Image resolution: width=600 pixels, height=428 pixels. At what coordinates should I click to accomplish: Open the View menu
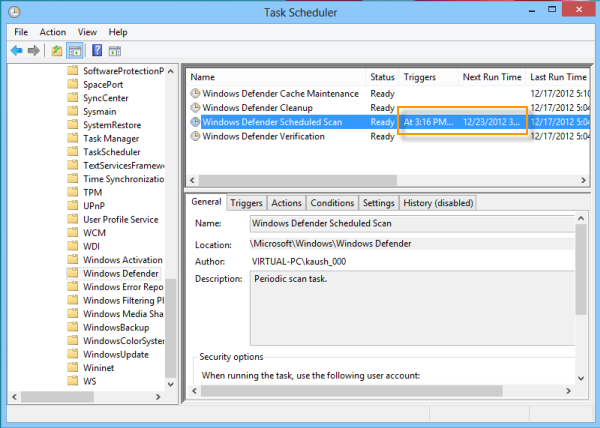[87, 32]
